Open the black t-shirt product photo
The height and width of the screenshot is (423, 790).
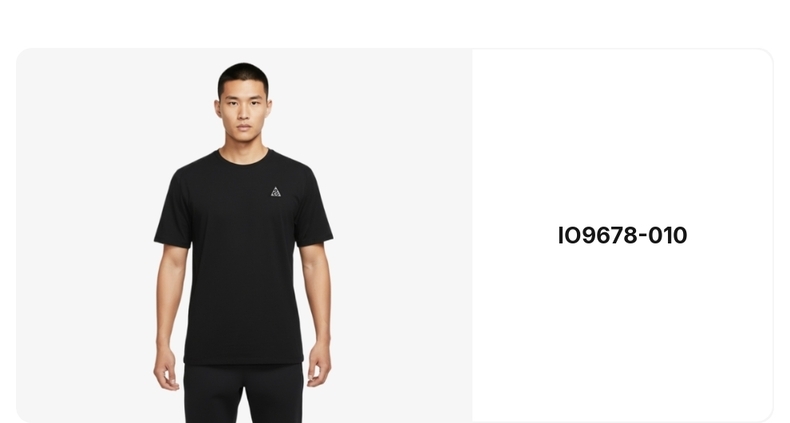[244, 235]
